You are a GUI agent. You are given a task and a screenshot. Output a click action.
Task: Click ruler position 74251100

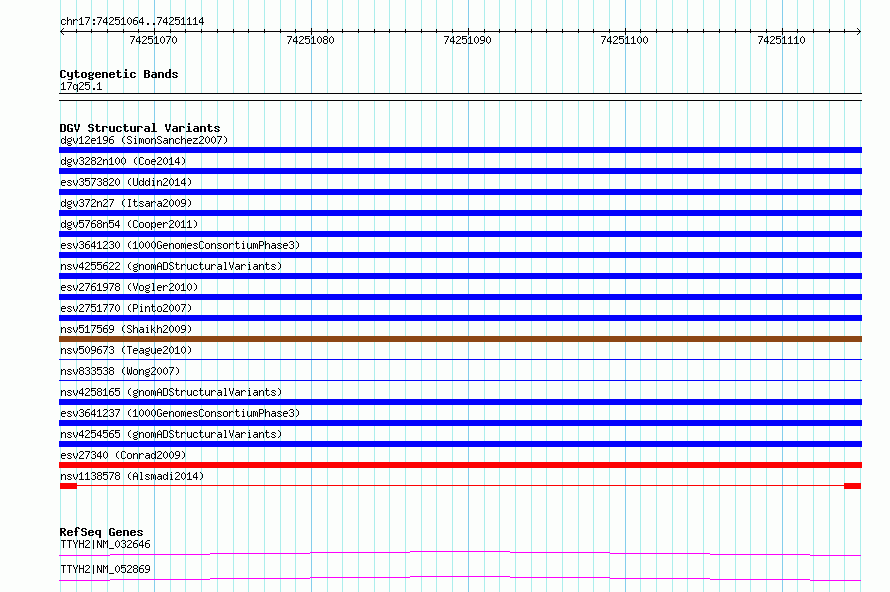pyautogui.click(x=624, y=40)
